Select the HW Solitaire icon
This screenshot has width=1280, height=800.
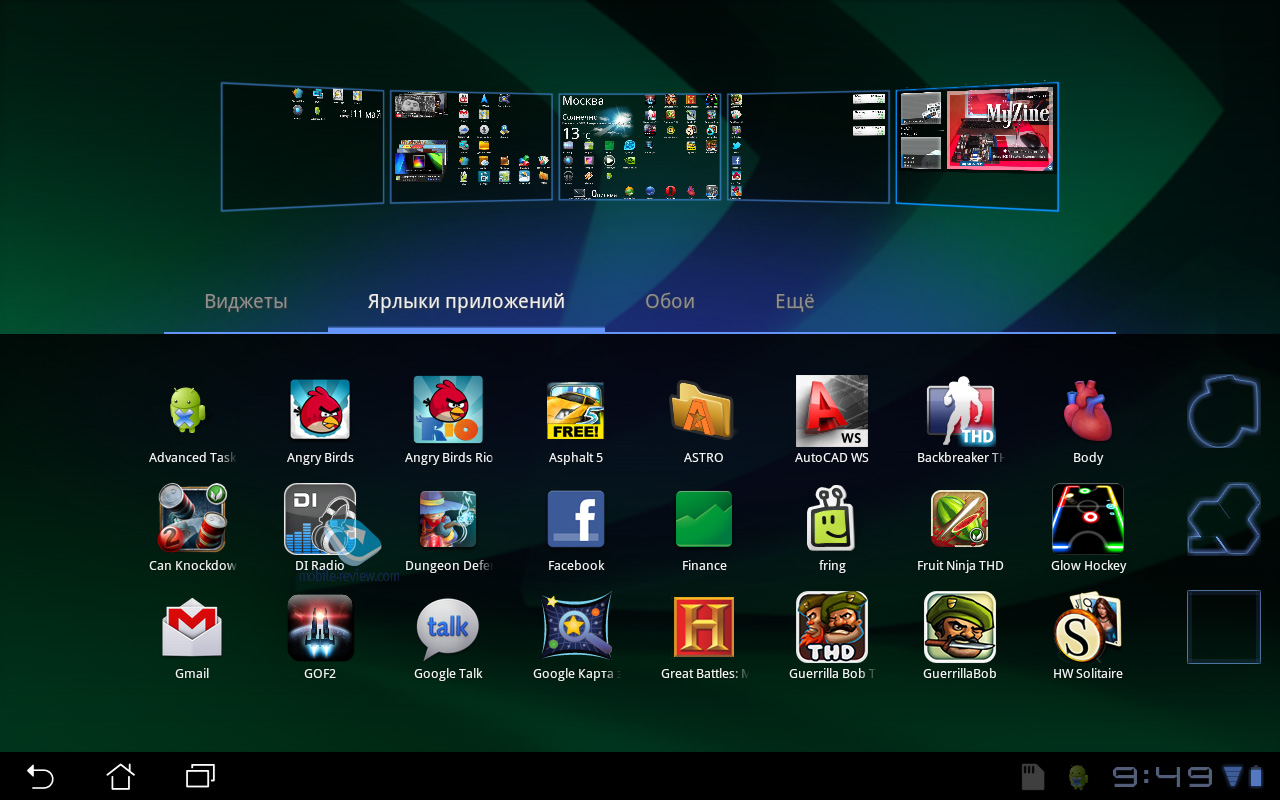(1088, 626)
